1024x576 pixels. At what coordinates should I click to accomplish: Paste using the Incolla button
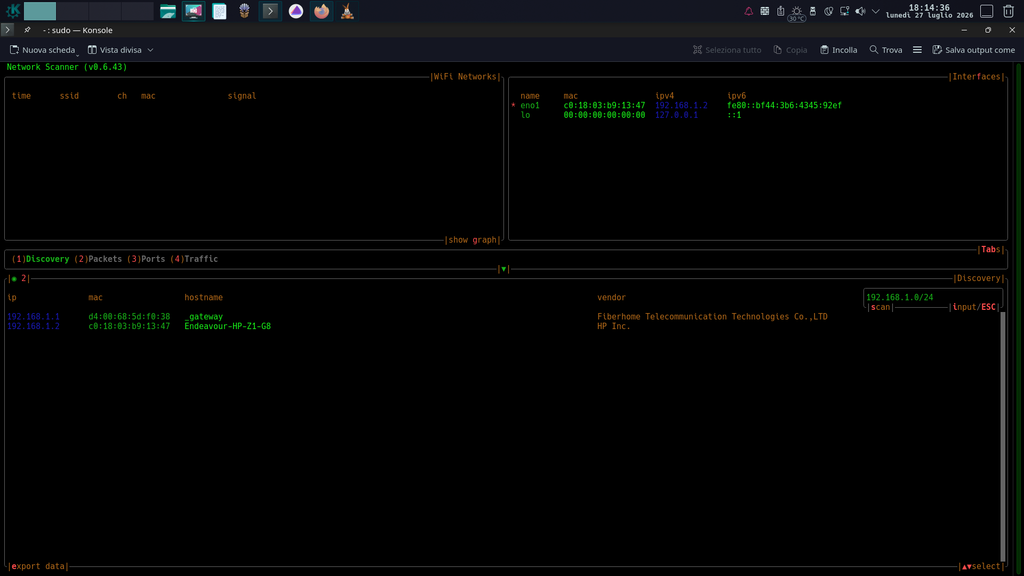tap(839, 50)
